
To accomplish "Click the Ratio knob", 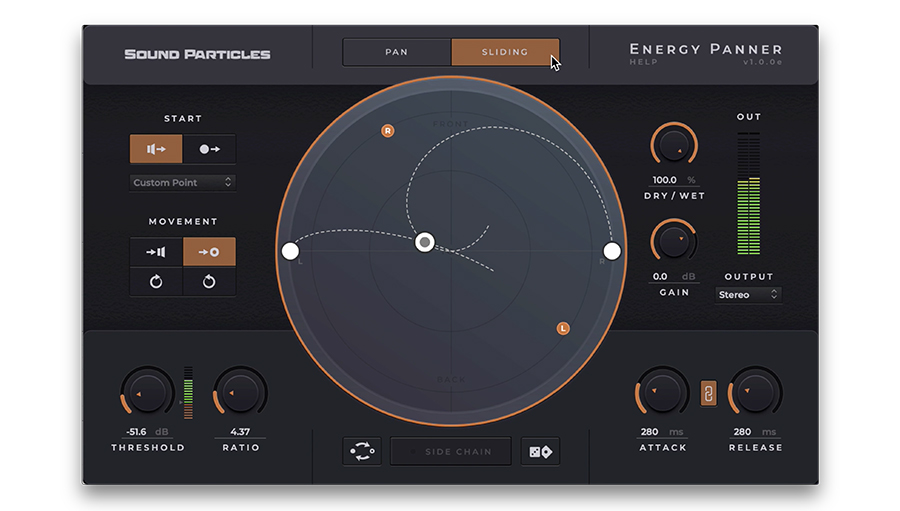I will pyautogui.click(x=240, y=393).
